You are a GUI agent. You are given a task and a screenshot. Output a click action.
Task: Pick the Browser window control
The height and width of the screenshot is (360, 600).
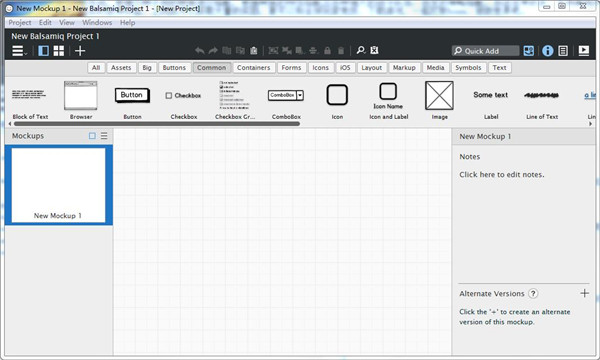pyautogui.click(x=81, y=100)
